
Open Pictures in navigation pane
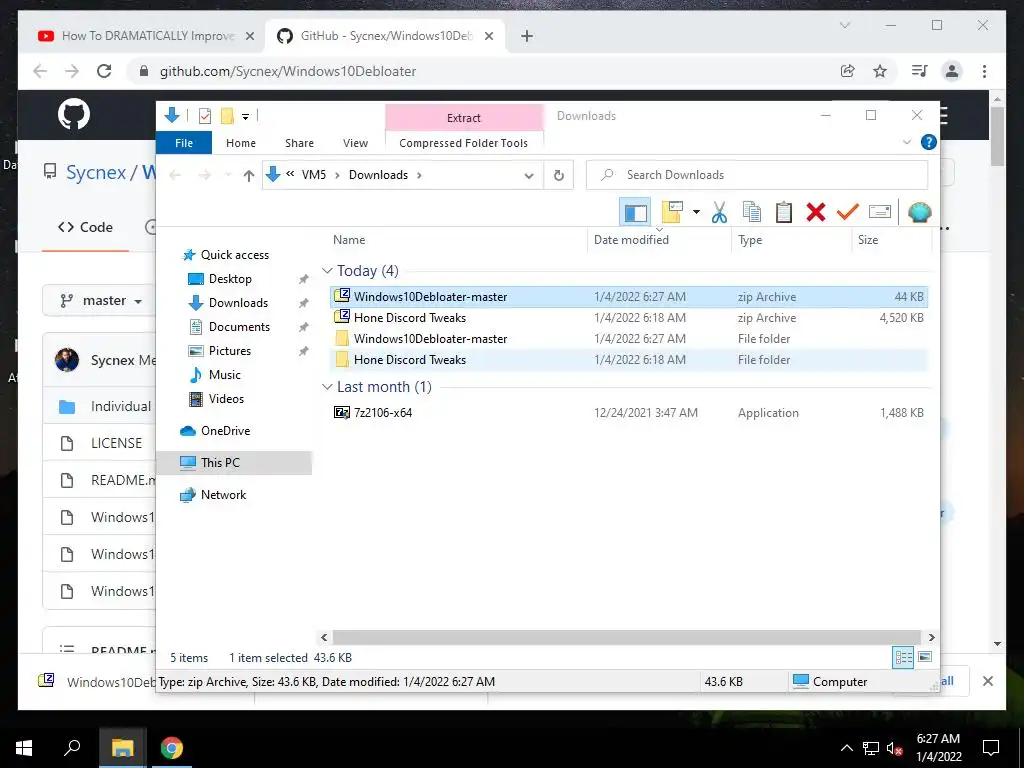[x=220, y=351]
